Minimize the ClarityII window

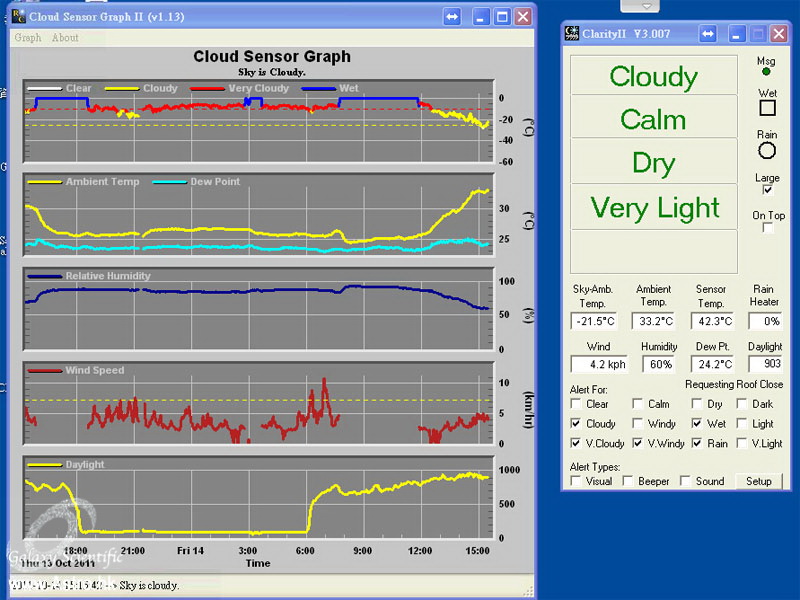pos(736,34)
